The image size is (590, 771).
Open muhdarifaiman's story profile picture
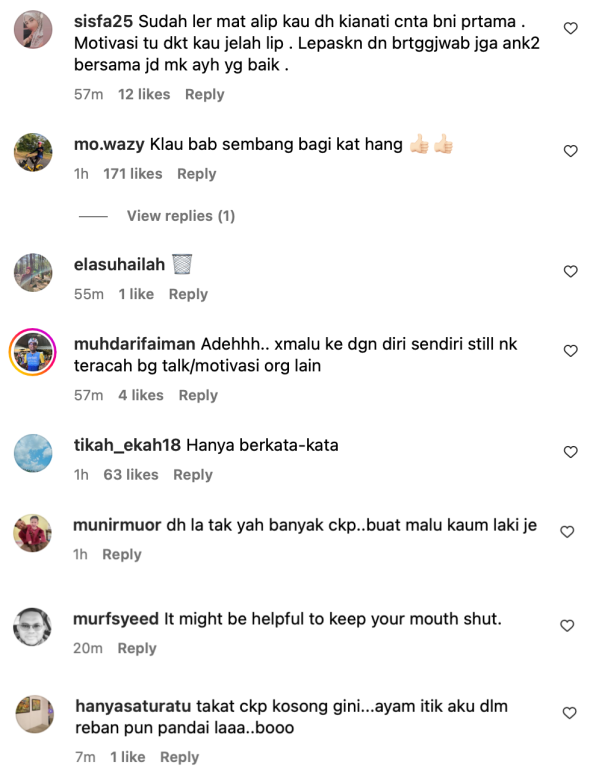pyautogui.click(x=32, y=352)
